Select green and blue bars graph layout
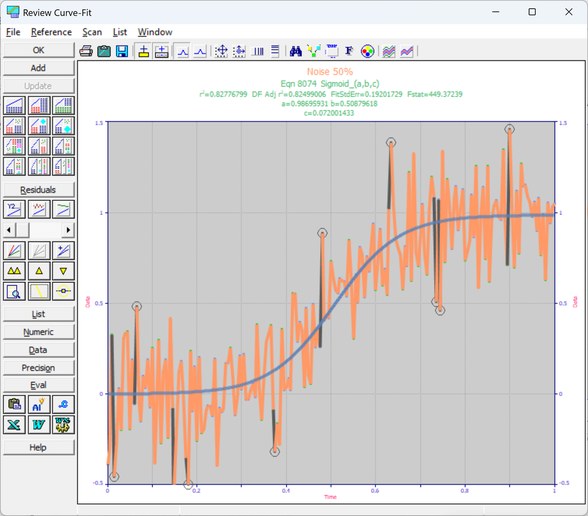The height and width of the screenshot is (516, 588). coord(63,105)
